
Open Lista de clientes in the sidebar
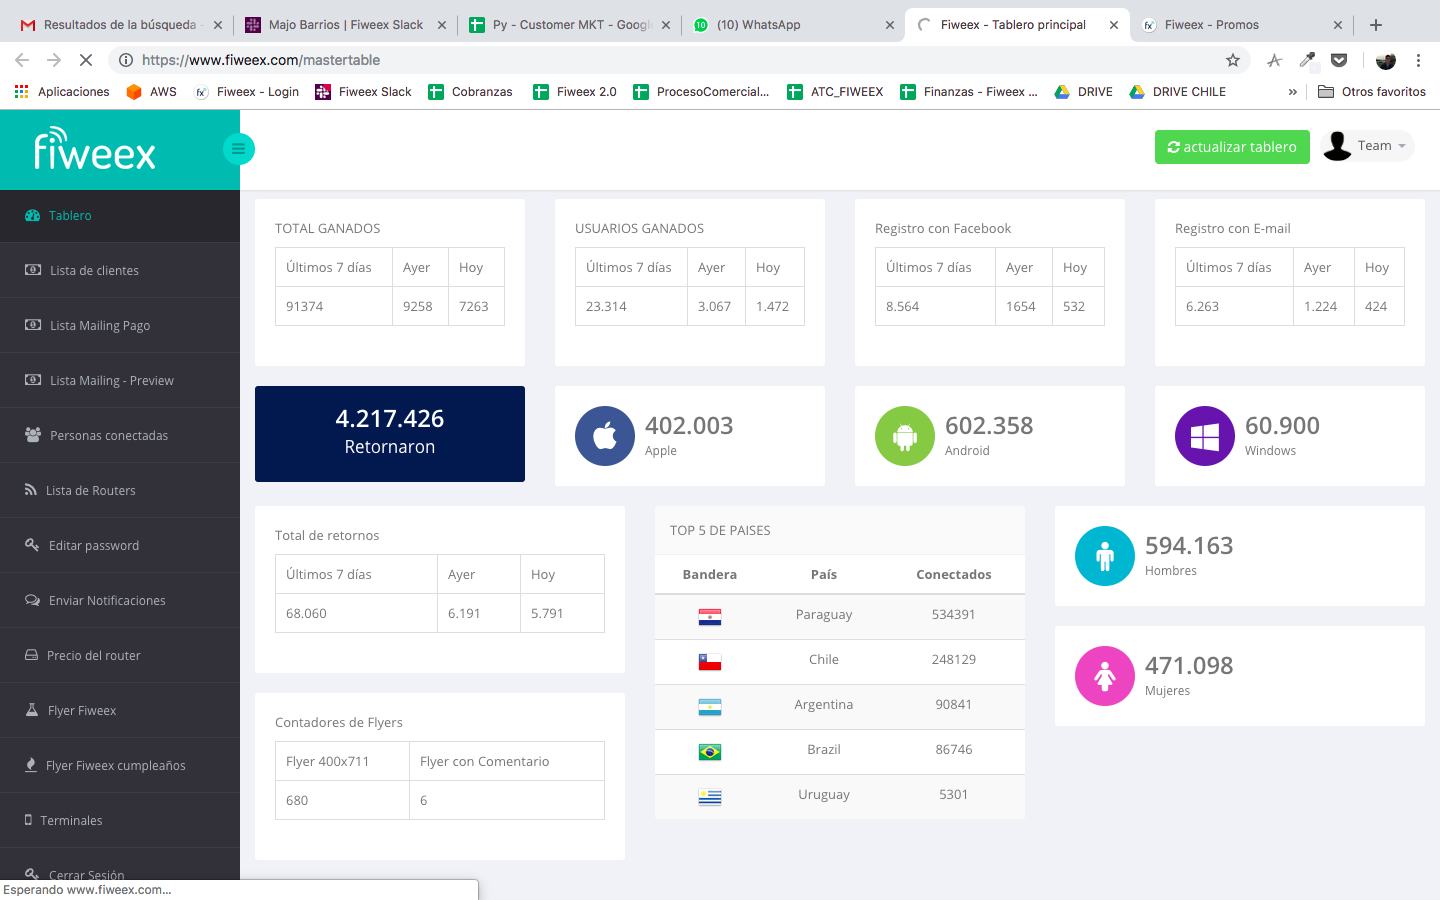(x=94, y=271)
